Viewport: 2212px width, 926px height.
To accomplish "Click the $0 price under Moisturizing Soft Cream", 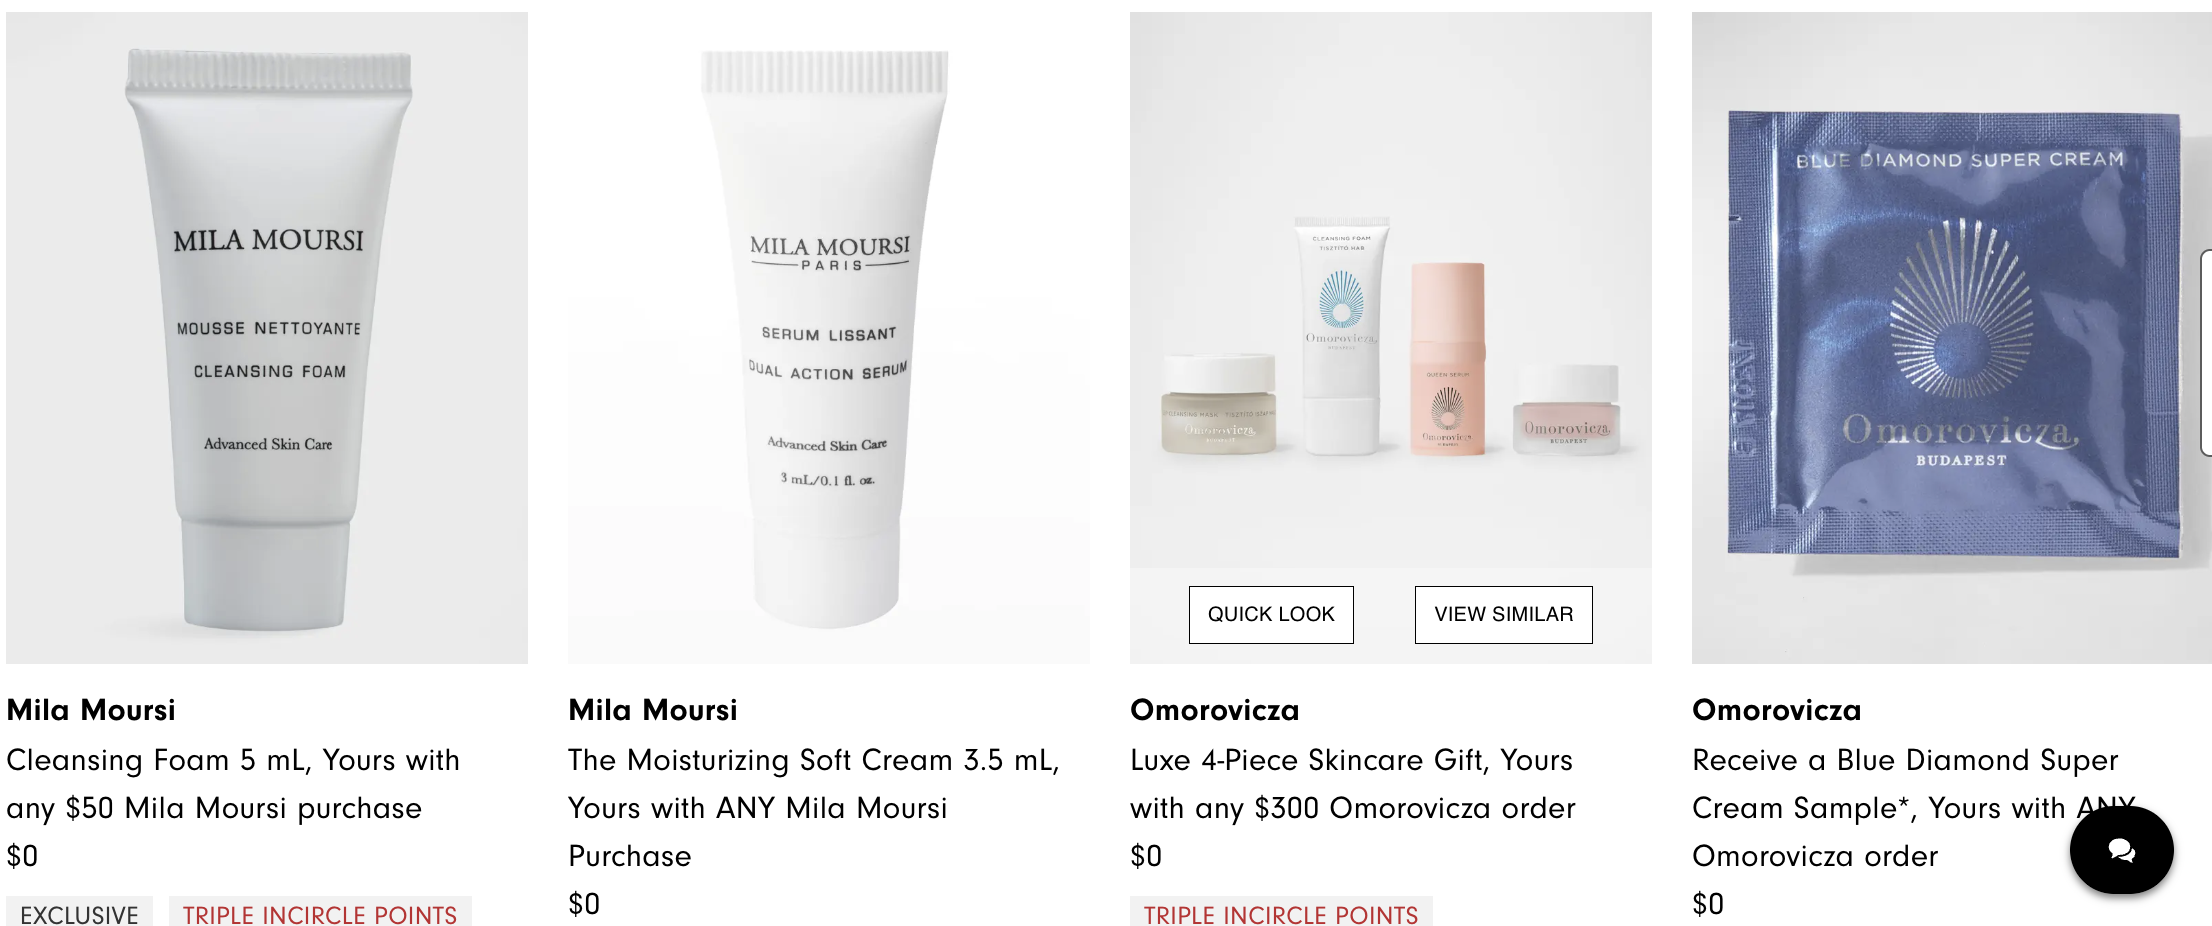I will 584,904.
